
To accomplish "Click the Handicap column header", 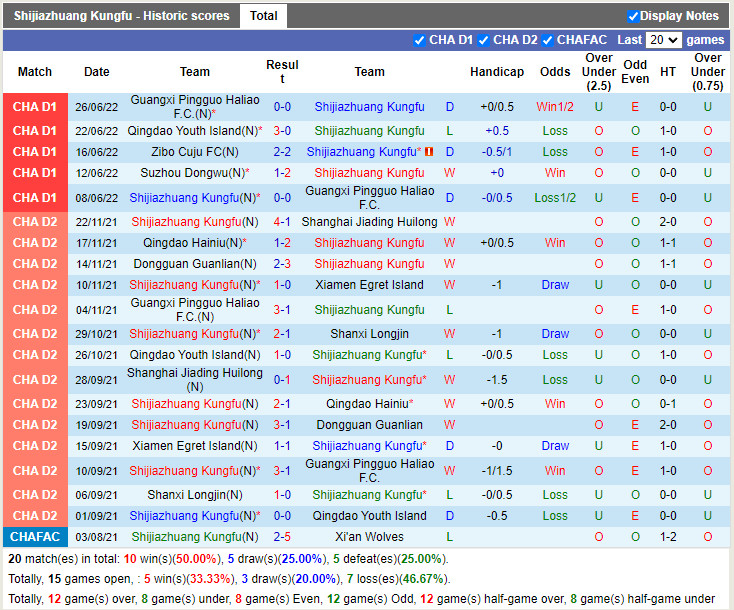I will coord(497,72).
